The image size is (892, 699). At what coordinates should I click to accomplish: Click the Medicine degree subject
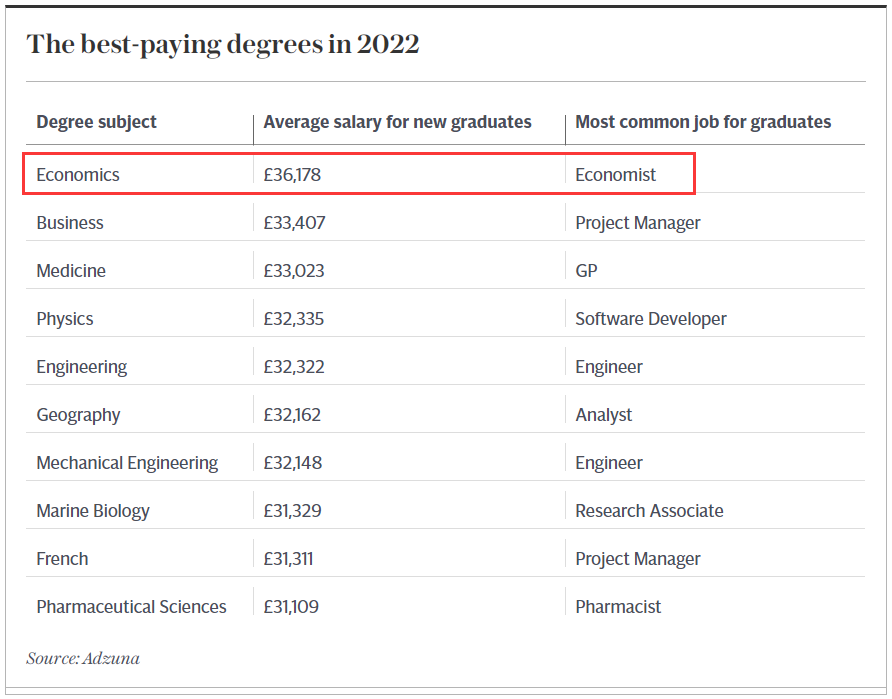coord(71,271)
